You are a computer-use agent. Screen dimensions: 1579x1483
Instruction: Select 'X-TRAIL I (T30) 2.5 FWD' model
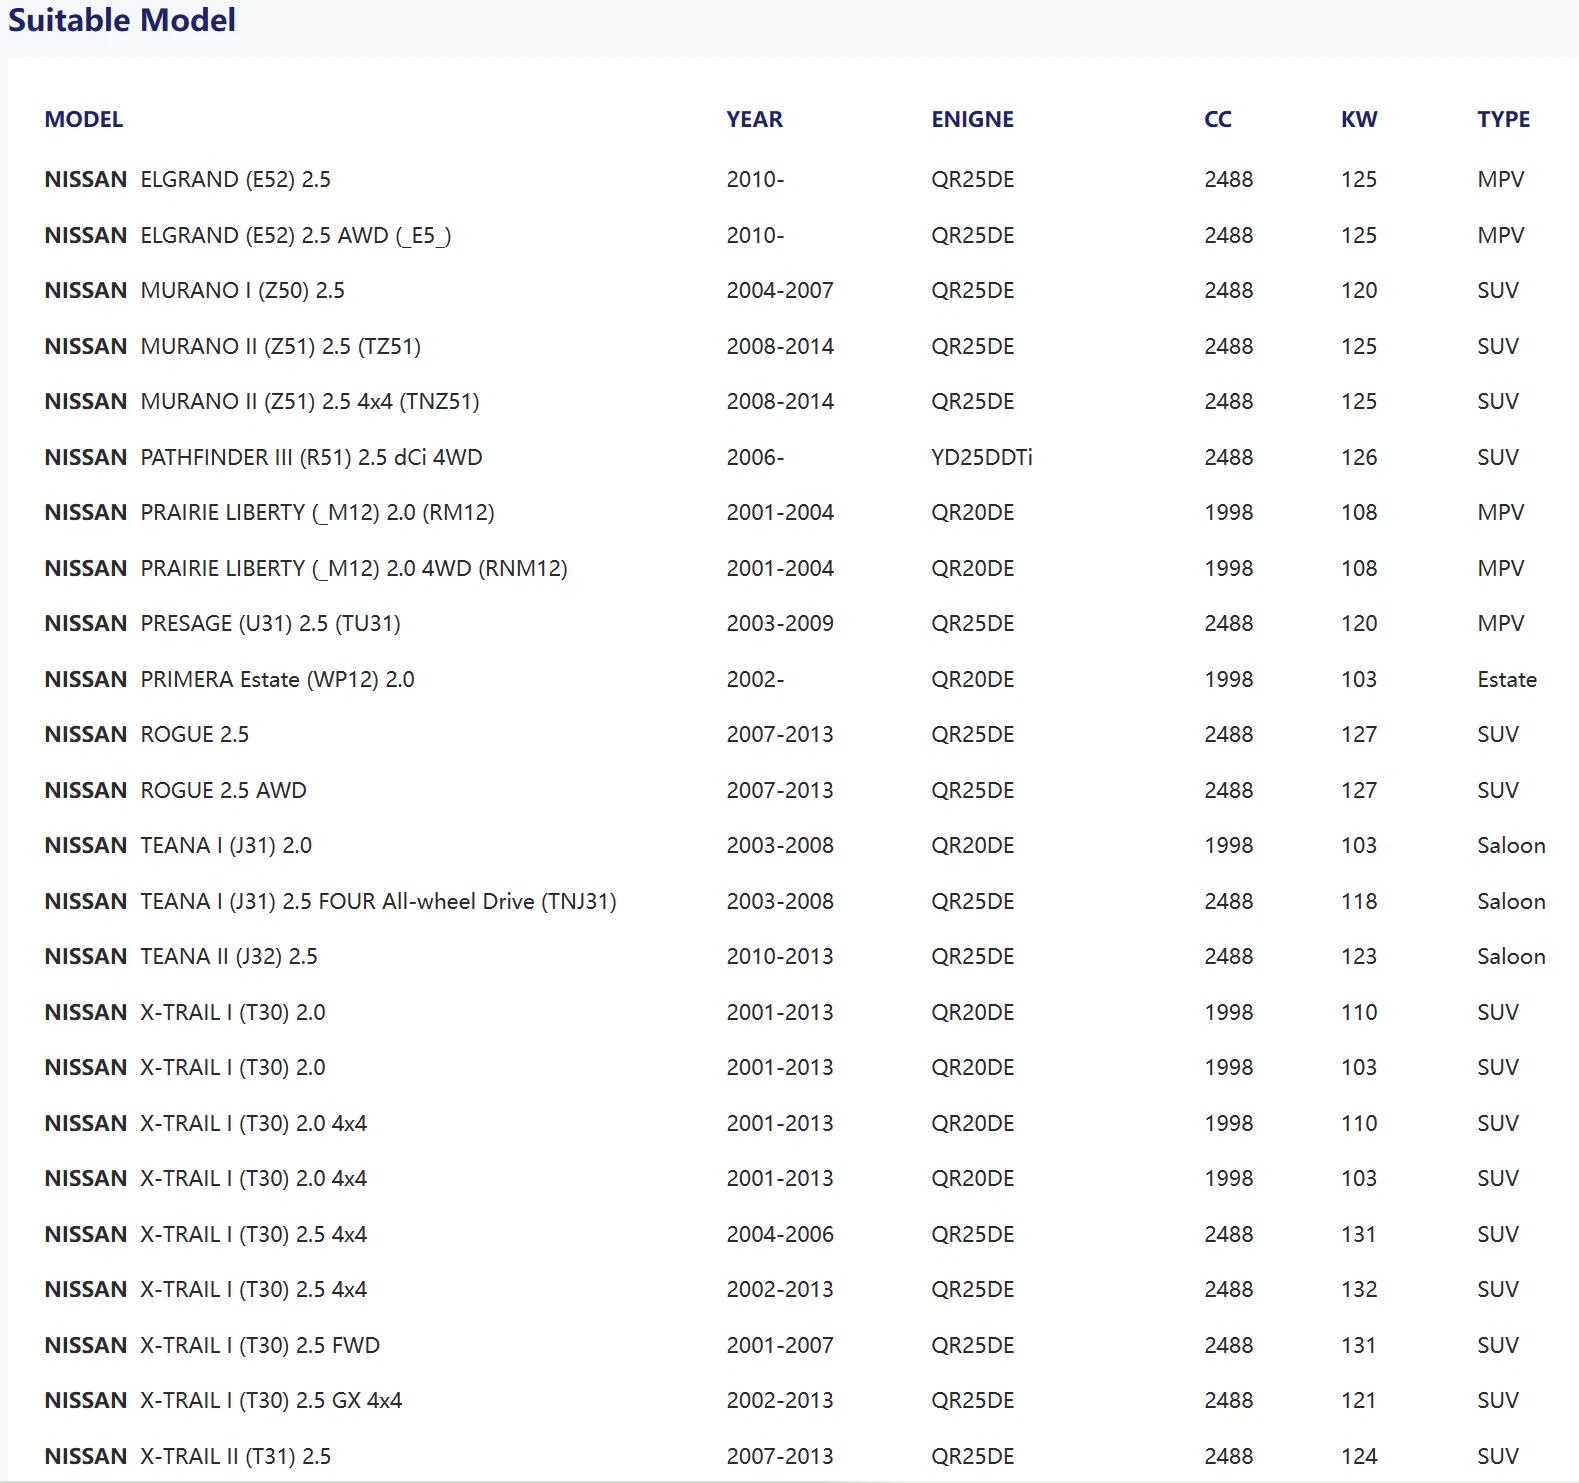tap(260, 1346)
